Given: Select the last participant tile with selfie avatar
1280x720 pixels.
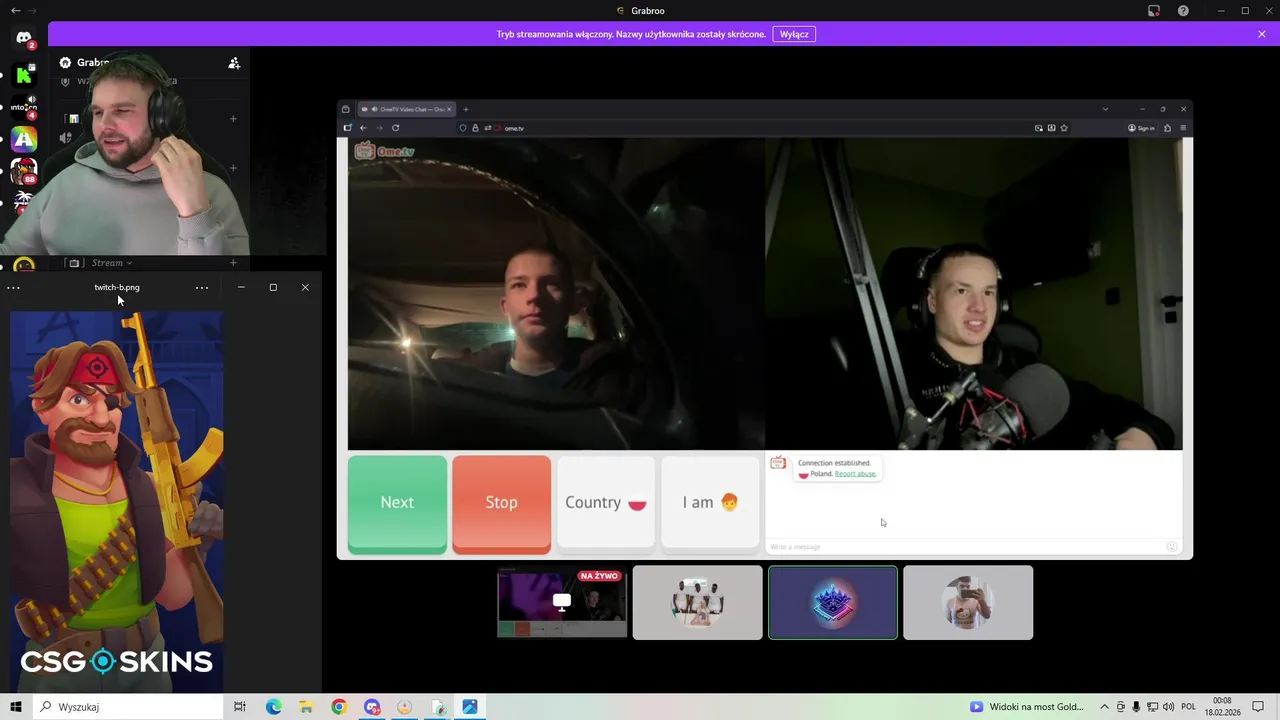Looking at the screenshot, I should (968, 602).
